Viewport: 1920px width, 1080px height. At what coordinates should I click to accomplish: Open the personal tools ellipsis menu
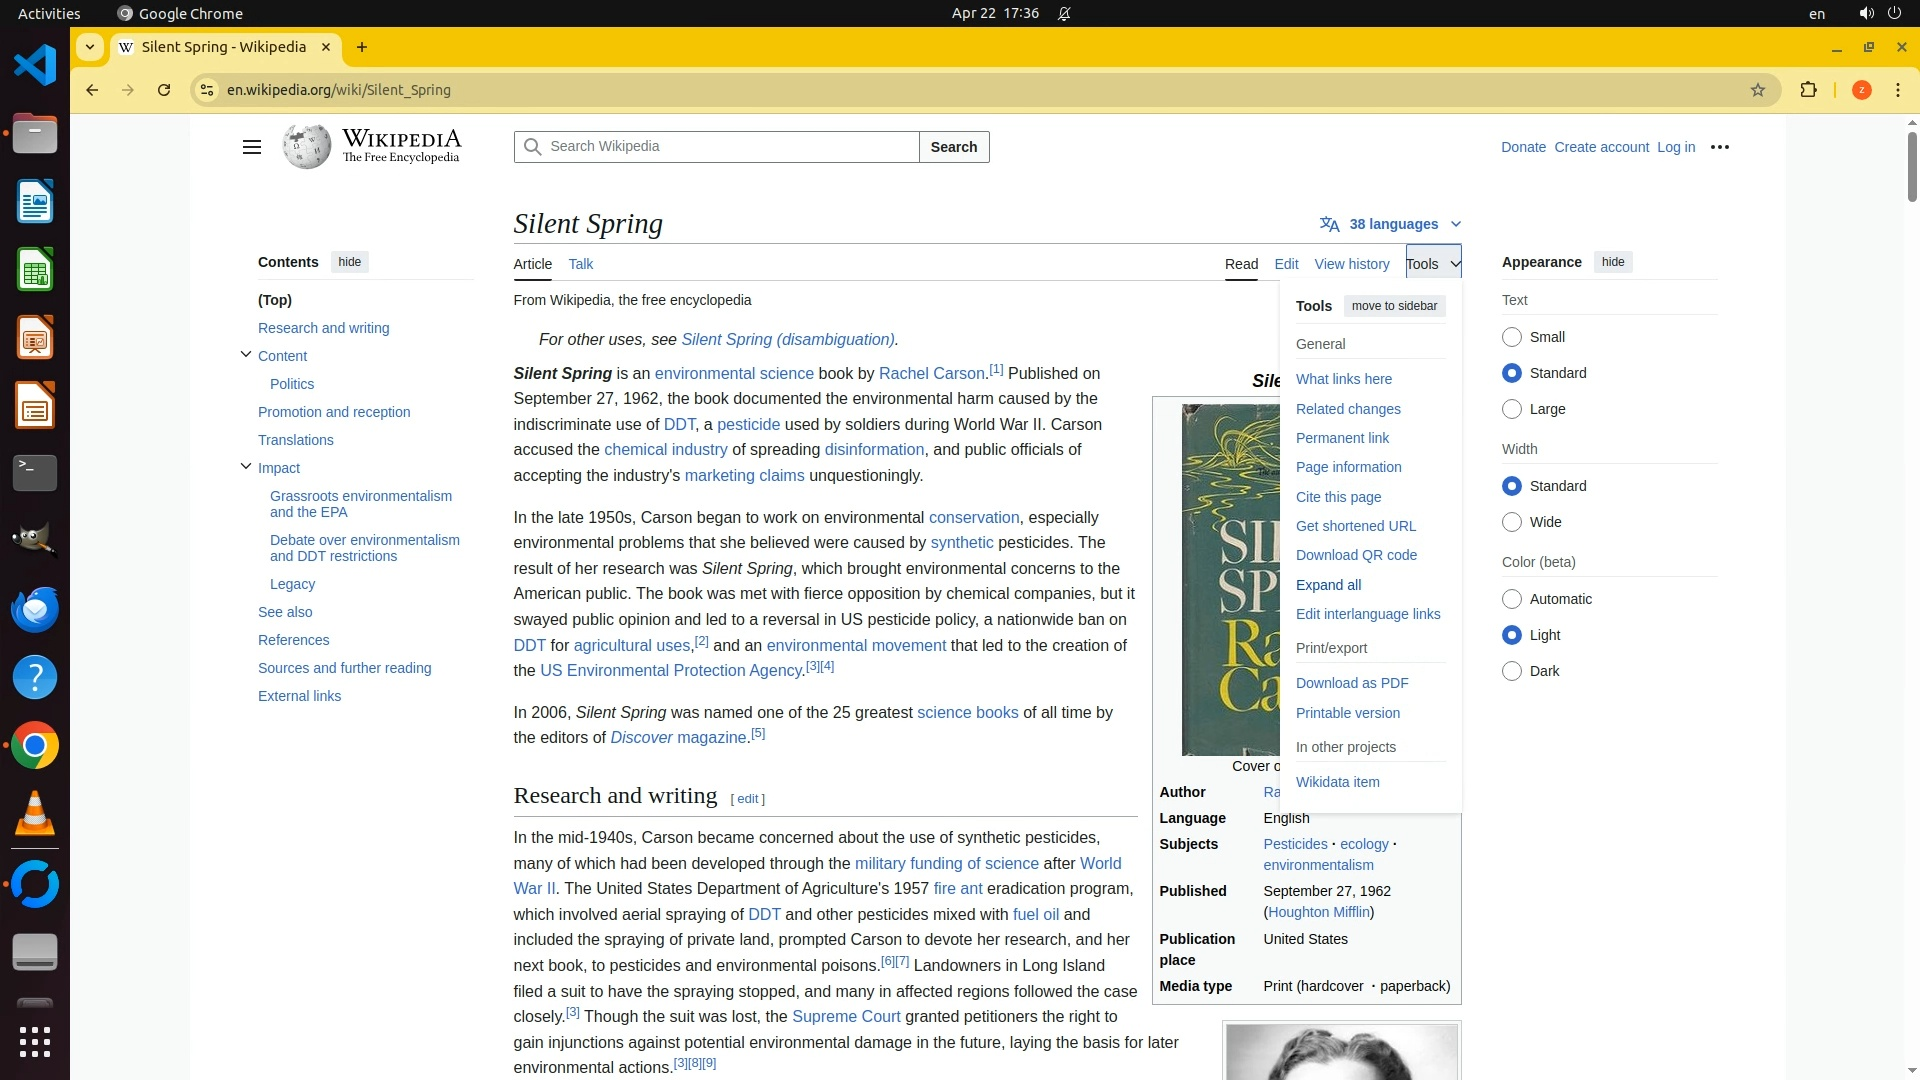click(1720, 147)
